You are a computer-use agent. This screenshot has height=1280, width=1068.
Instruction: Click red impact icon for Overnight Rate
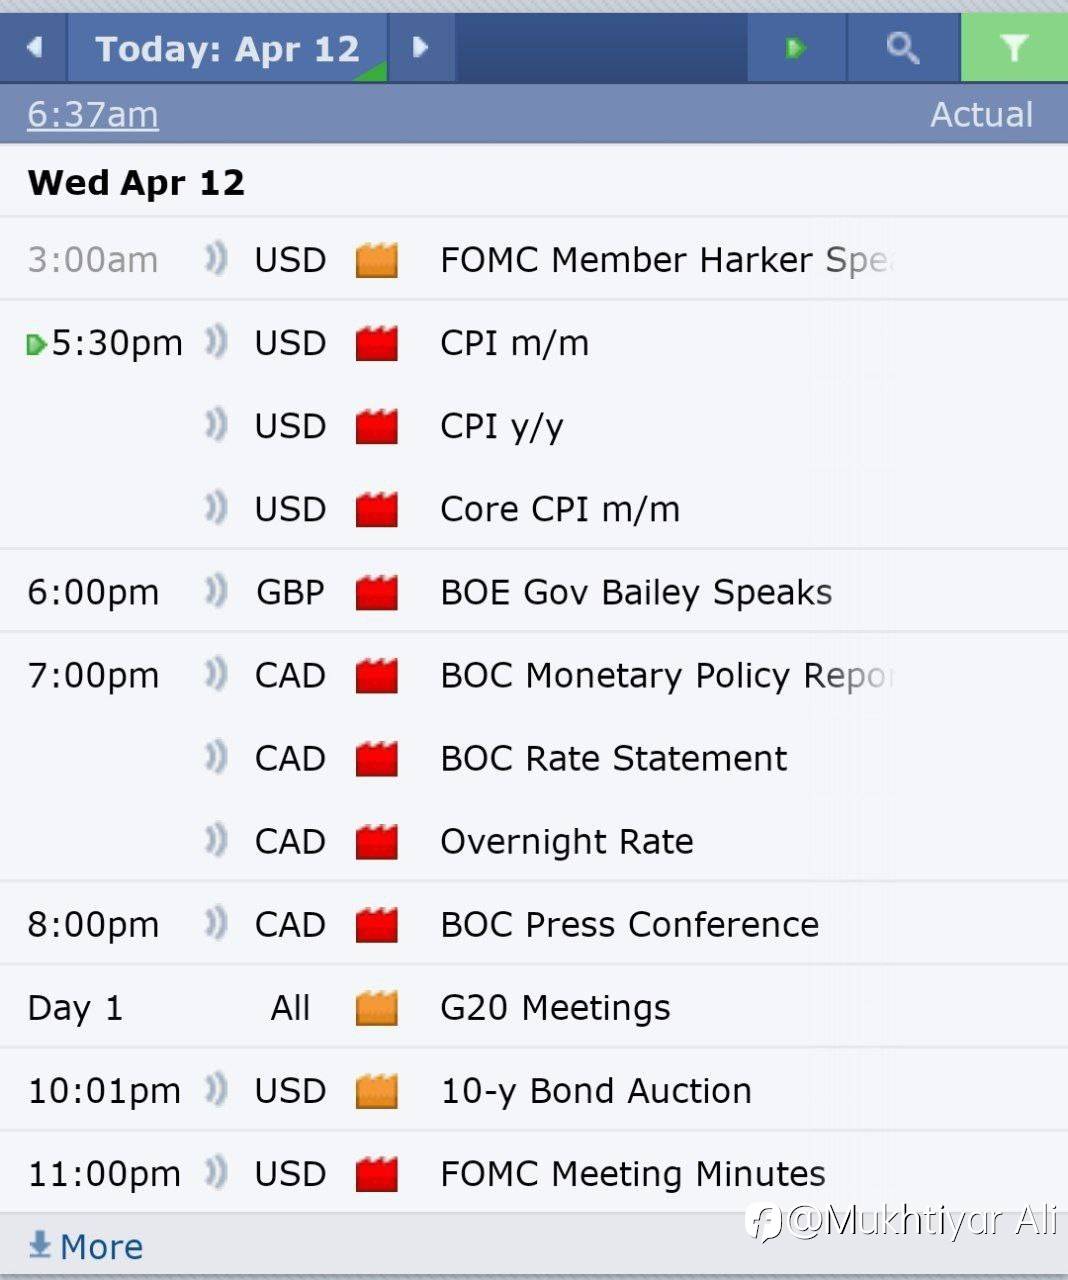point(377,842)
